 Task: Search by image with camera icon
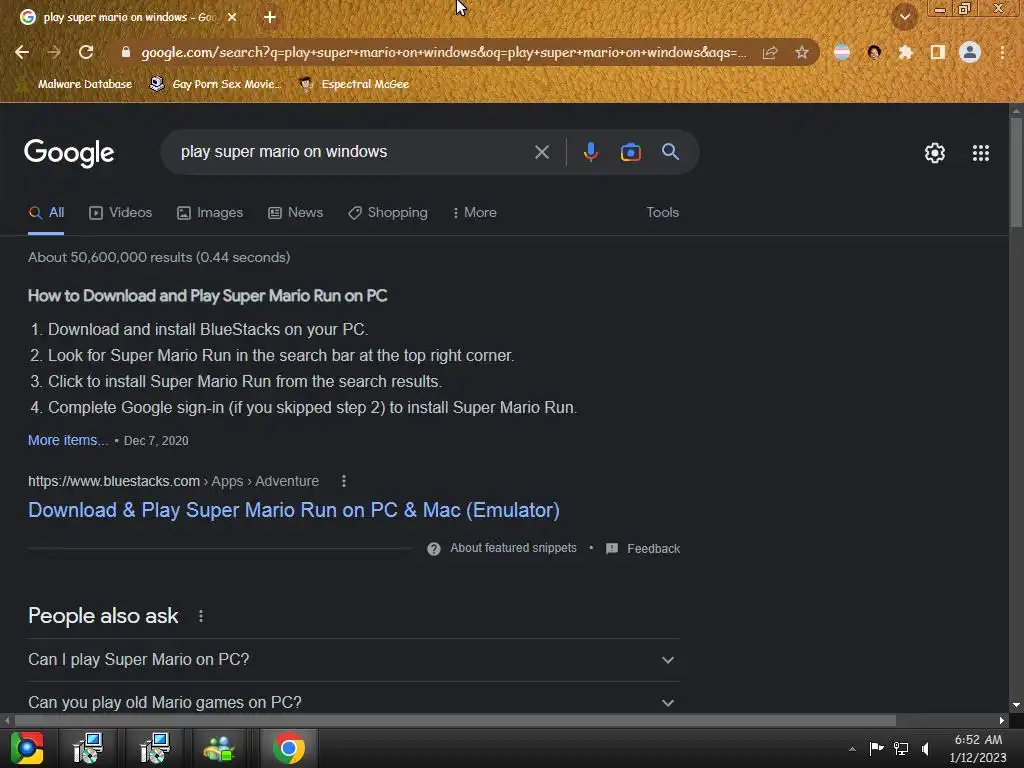point(630,152)
